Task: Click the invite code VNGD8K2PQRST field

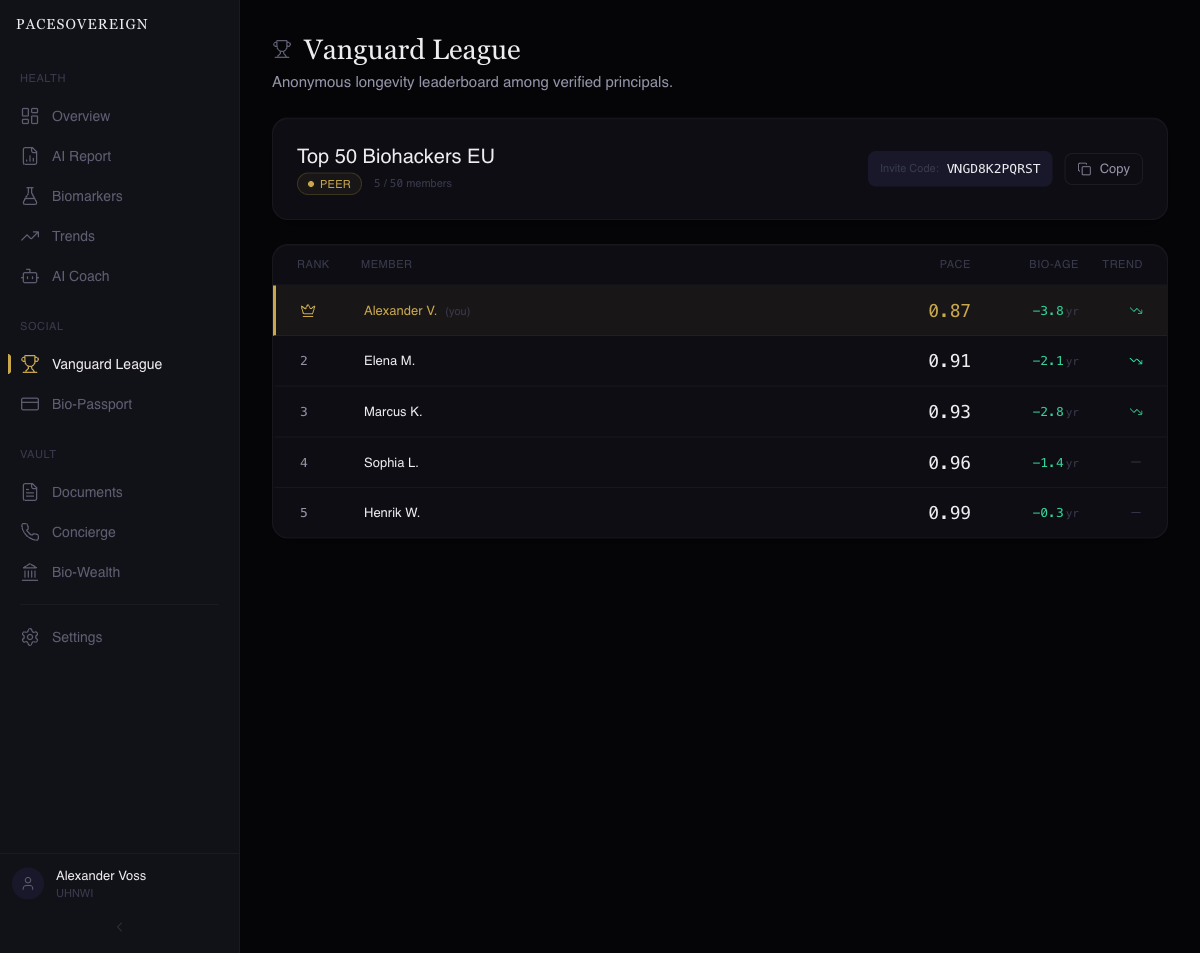Action: pos(992,169)
